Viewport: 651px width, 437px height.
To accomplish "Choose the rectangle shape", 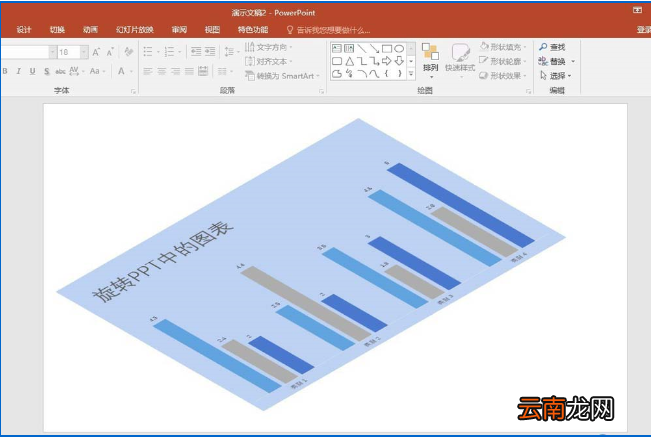I will (x=387, y=49).
